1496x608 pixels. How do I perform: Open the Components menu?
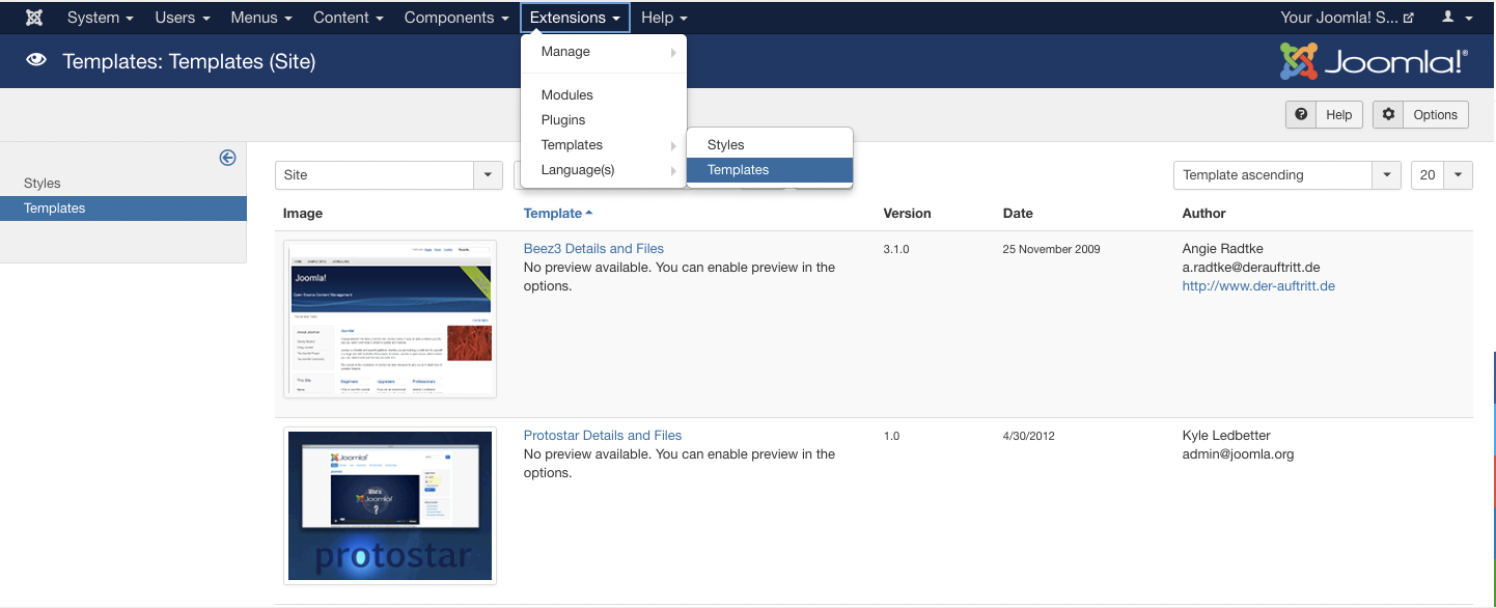457,17
